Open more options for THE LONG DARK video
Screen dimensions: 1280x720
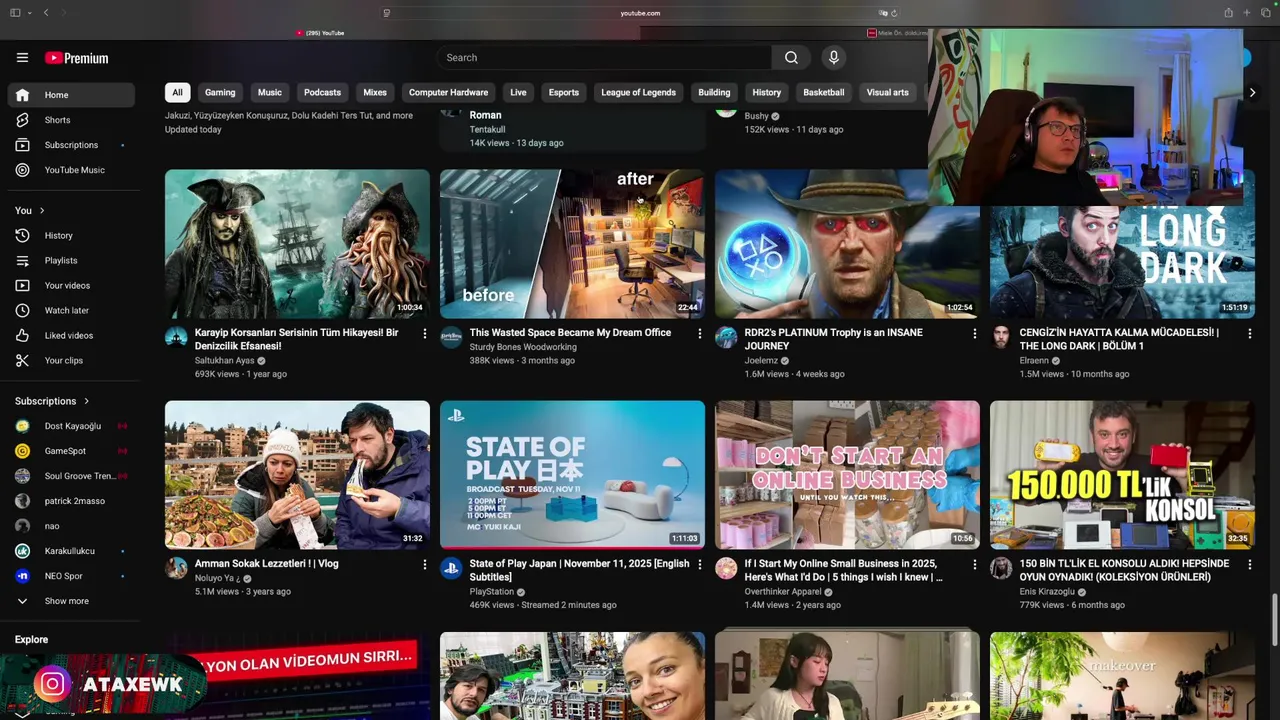click(x=1249, y=334)
